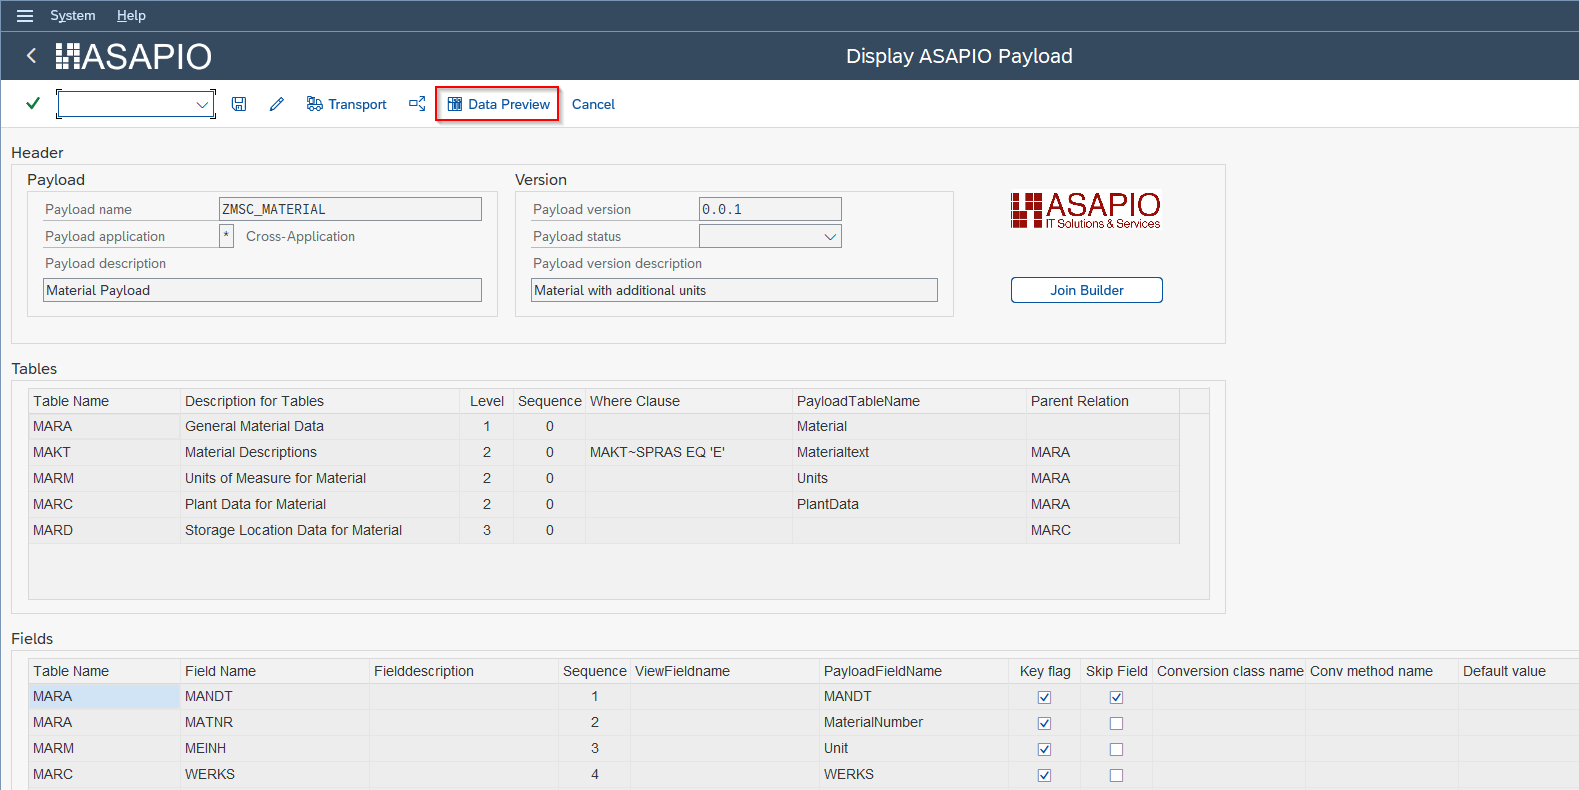The width and height of the screenshot is (1579, 790).
Task: Click the Payload name input field
Action: pos(350,209)
